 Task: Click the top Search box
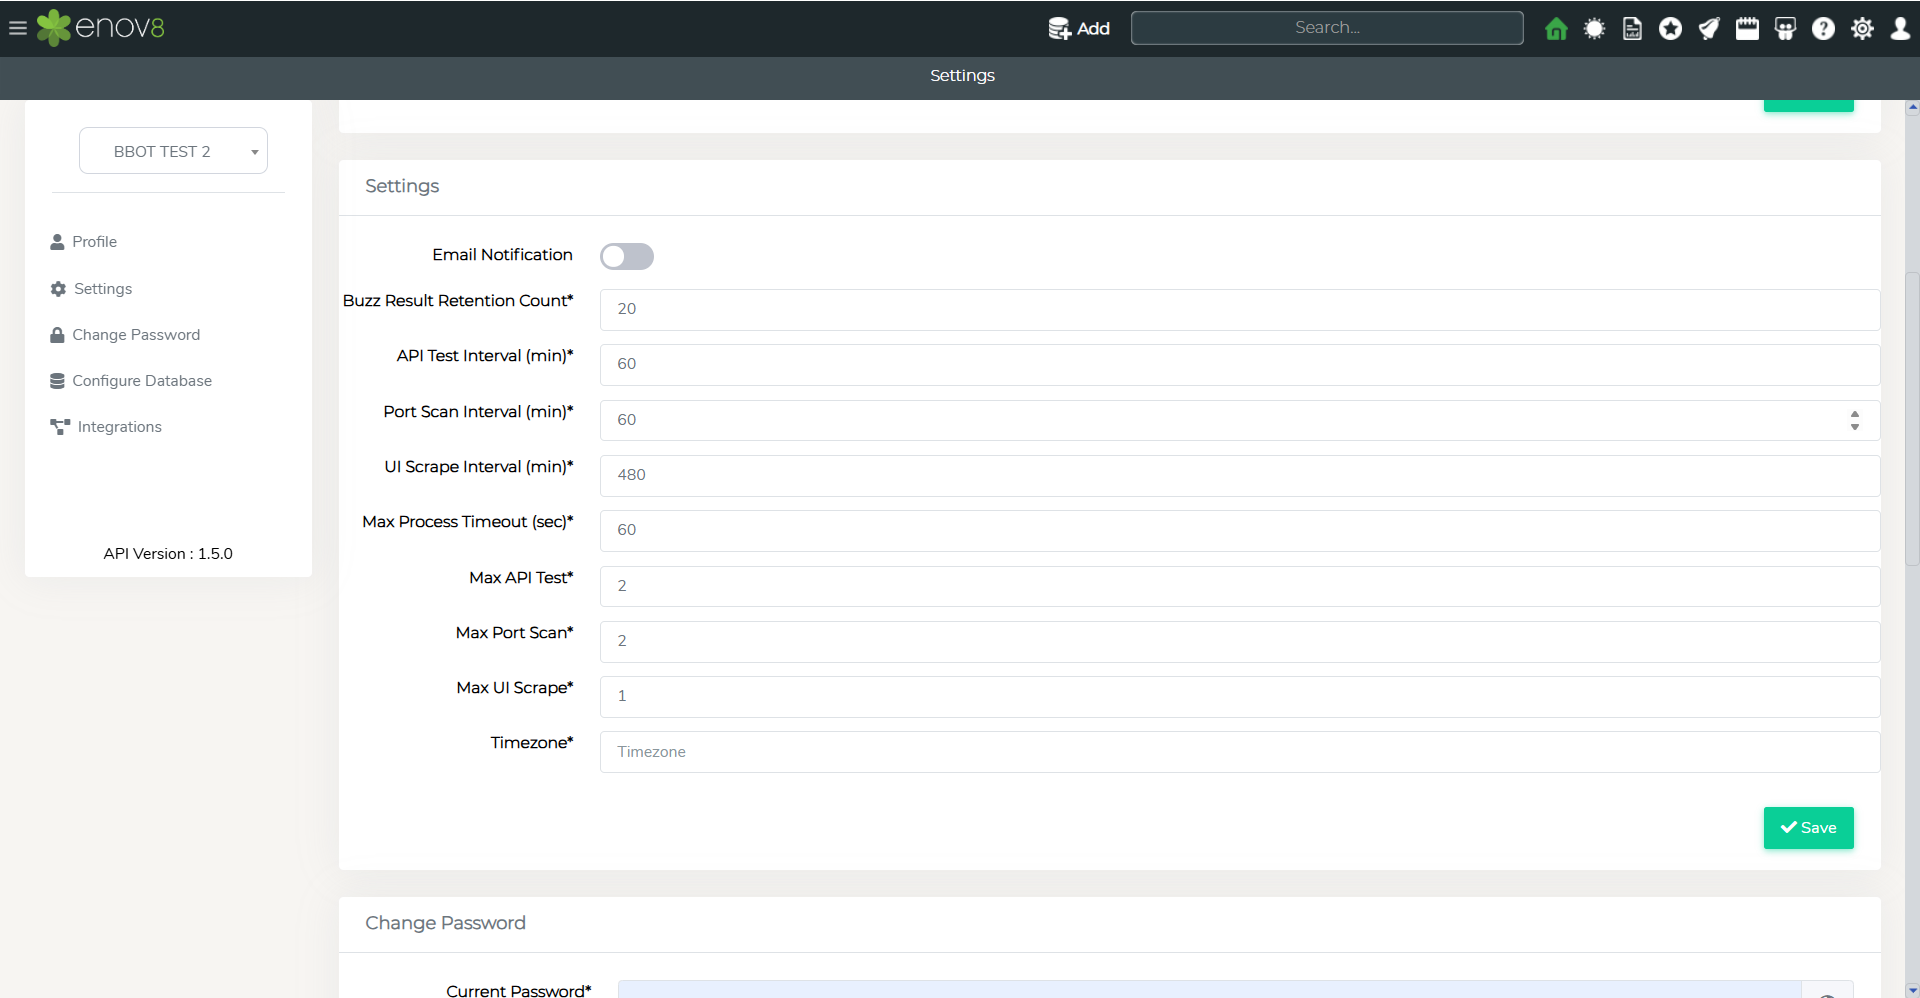[1326, 28]
